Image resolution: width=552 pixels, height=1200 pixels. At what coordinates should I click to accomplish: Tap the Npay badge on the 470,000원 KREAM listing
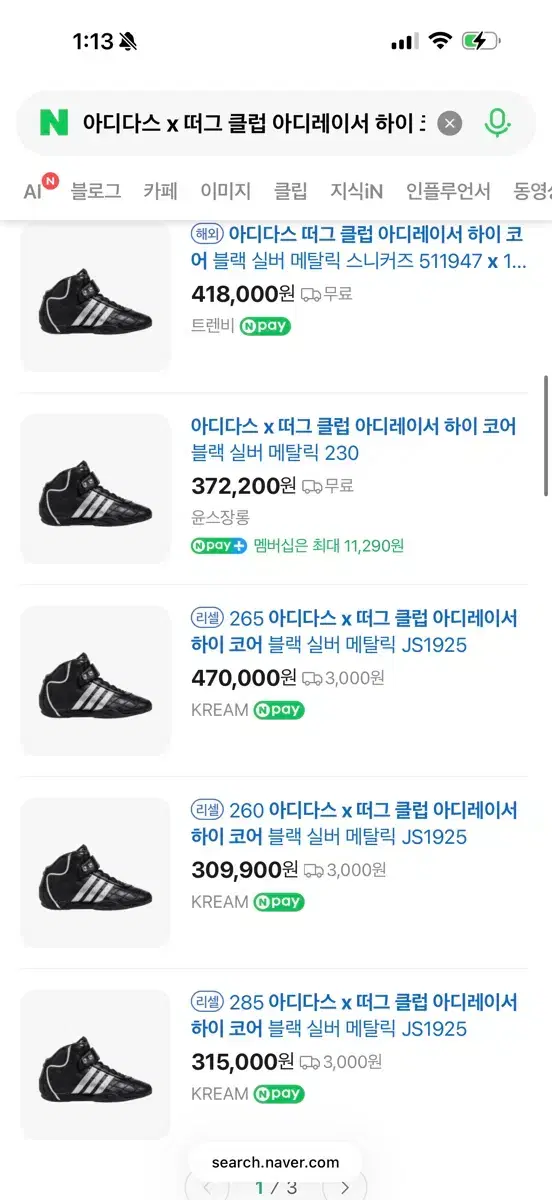click(278, 710)
